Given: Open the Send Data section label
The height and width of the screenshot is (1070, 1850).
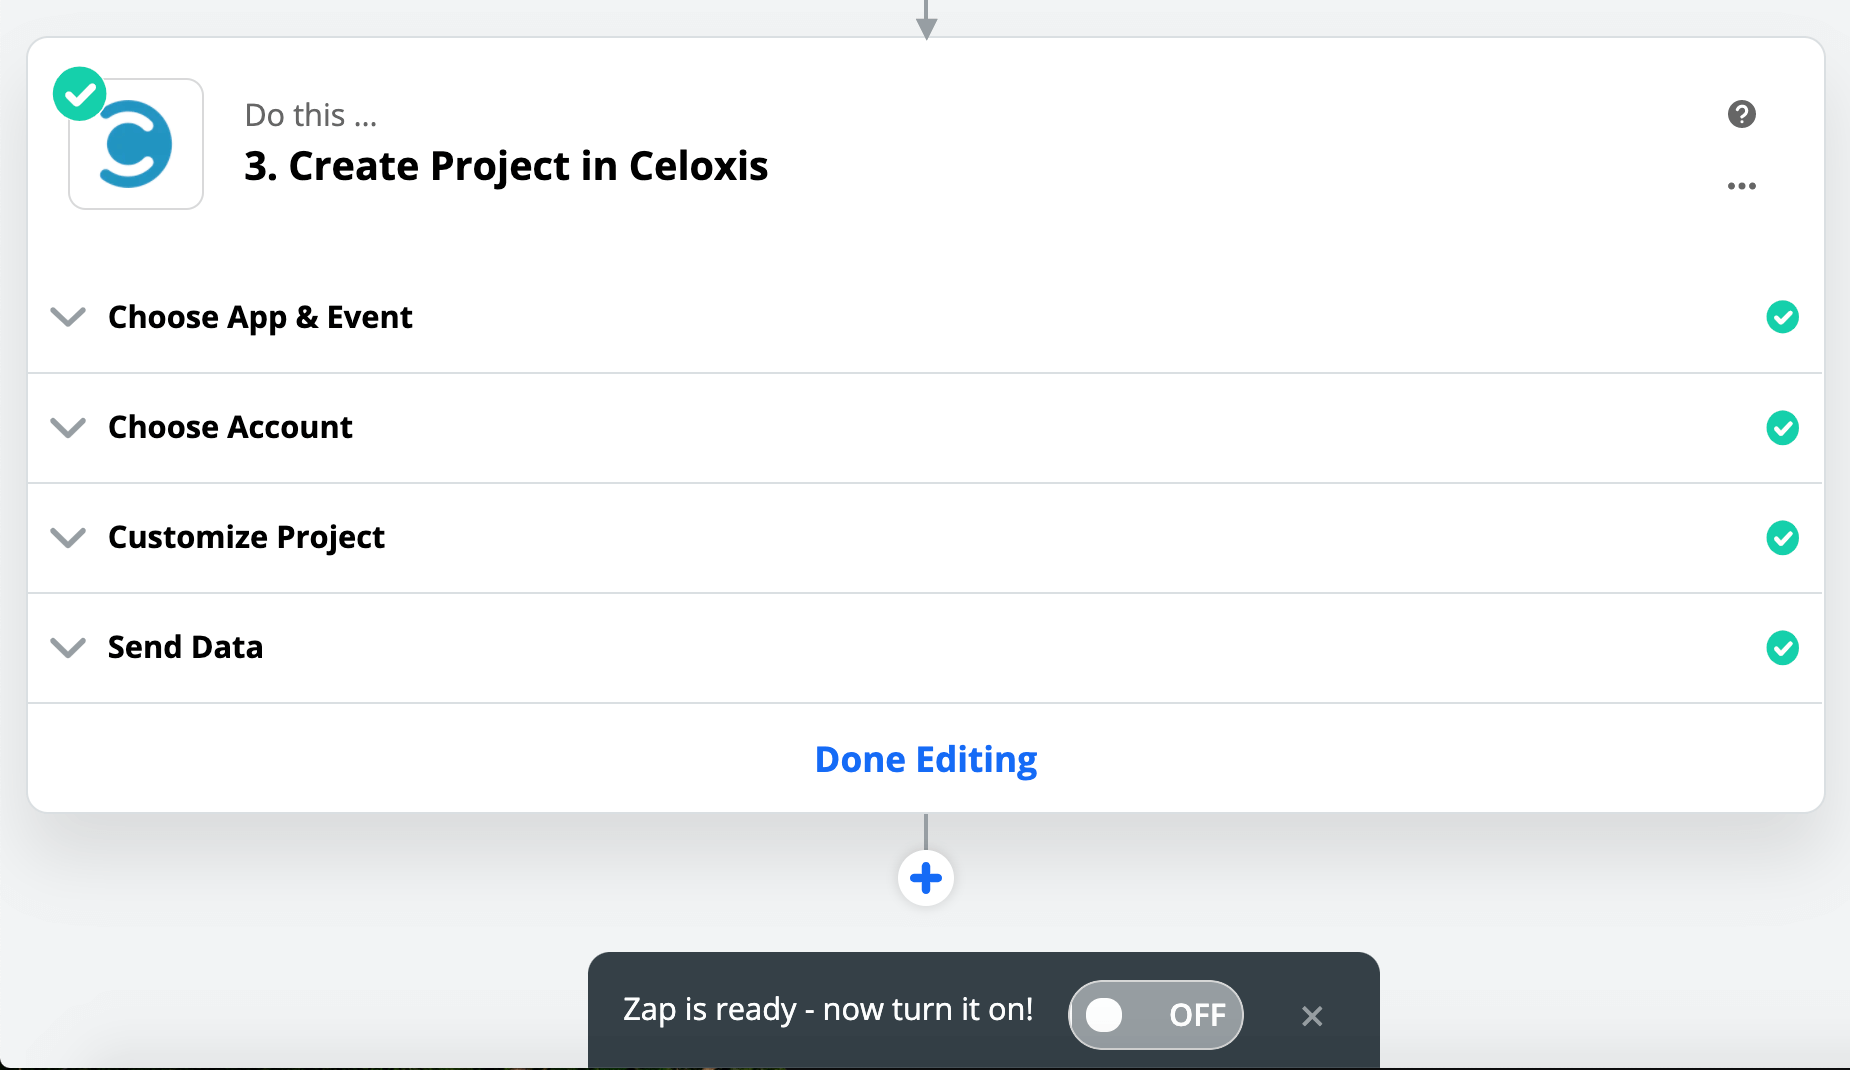Looking at the screenshot, I should tap(186, 648).
